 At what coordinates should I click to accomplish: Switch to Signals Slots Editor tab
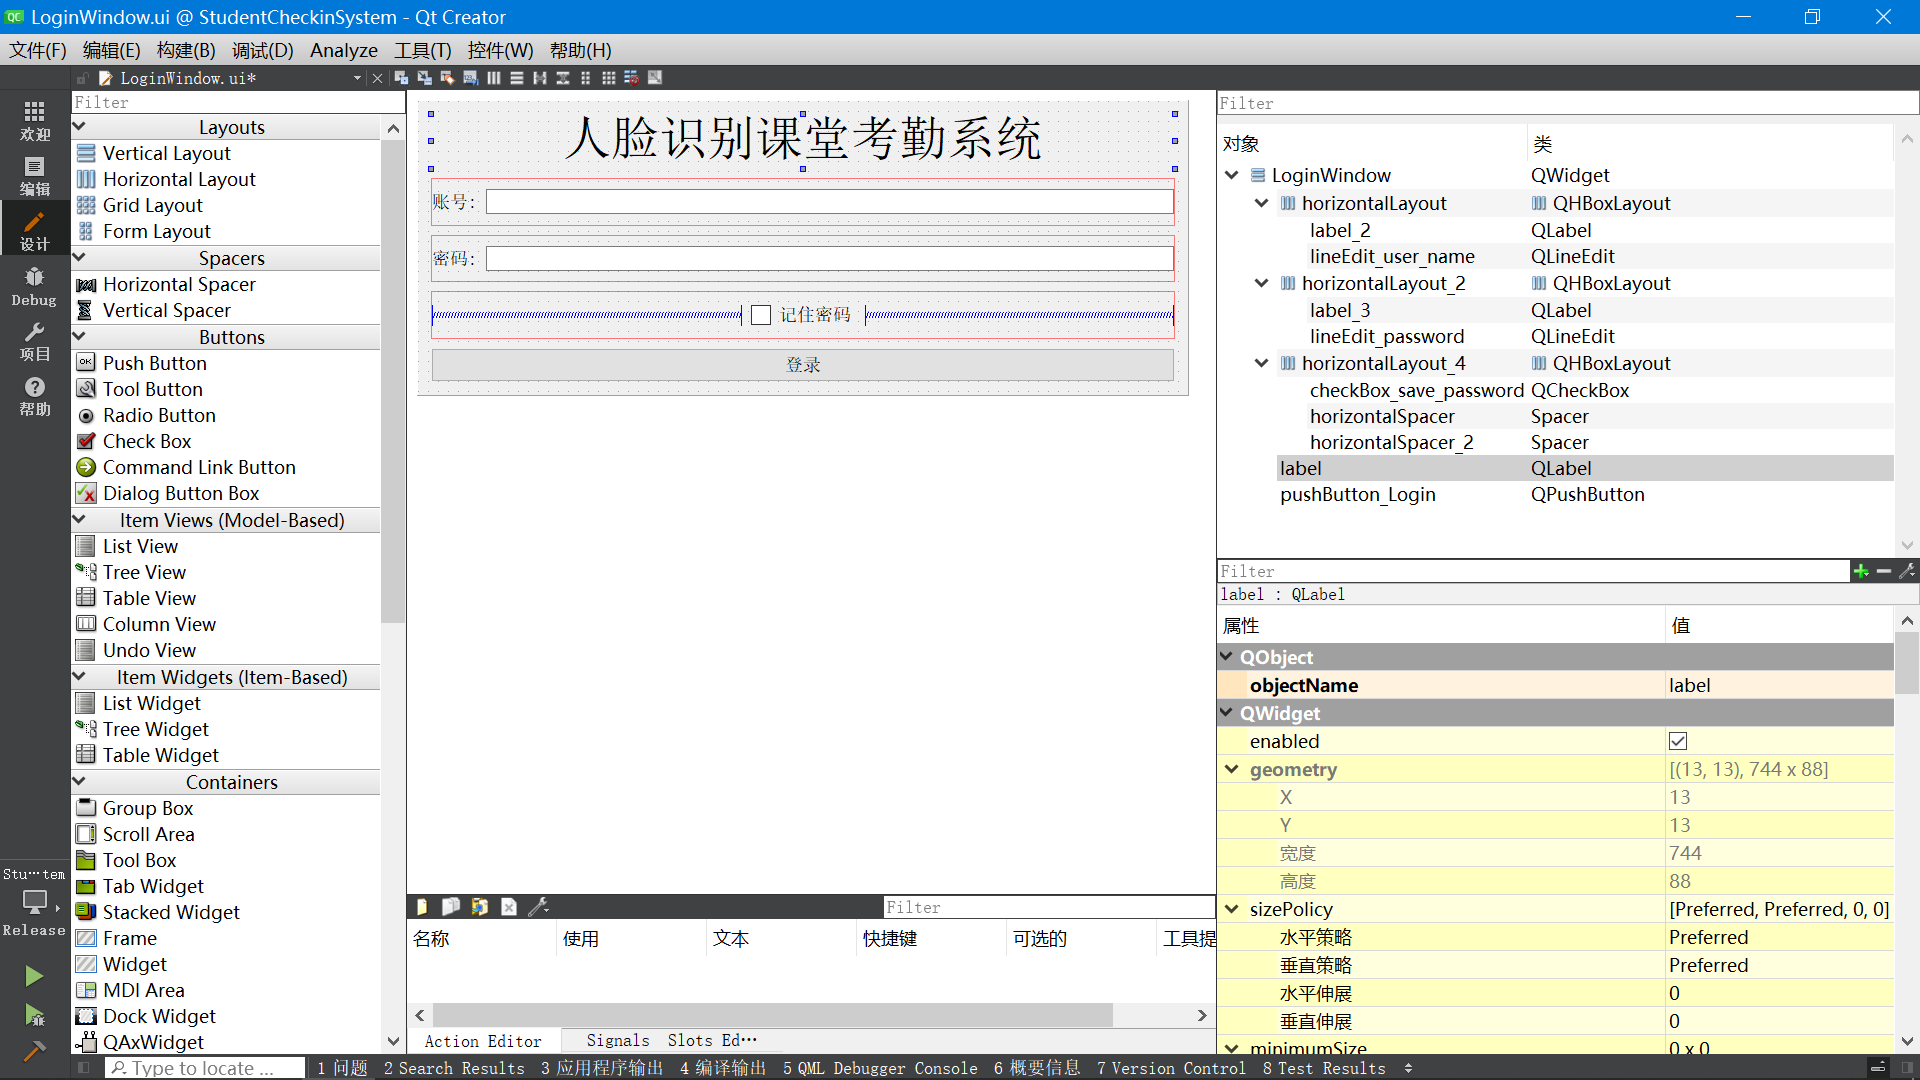670,1041
